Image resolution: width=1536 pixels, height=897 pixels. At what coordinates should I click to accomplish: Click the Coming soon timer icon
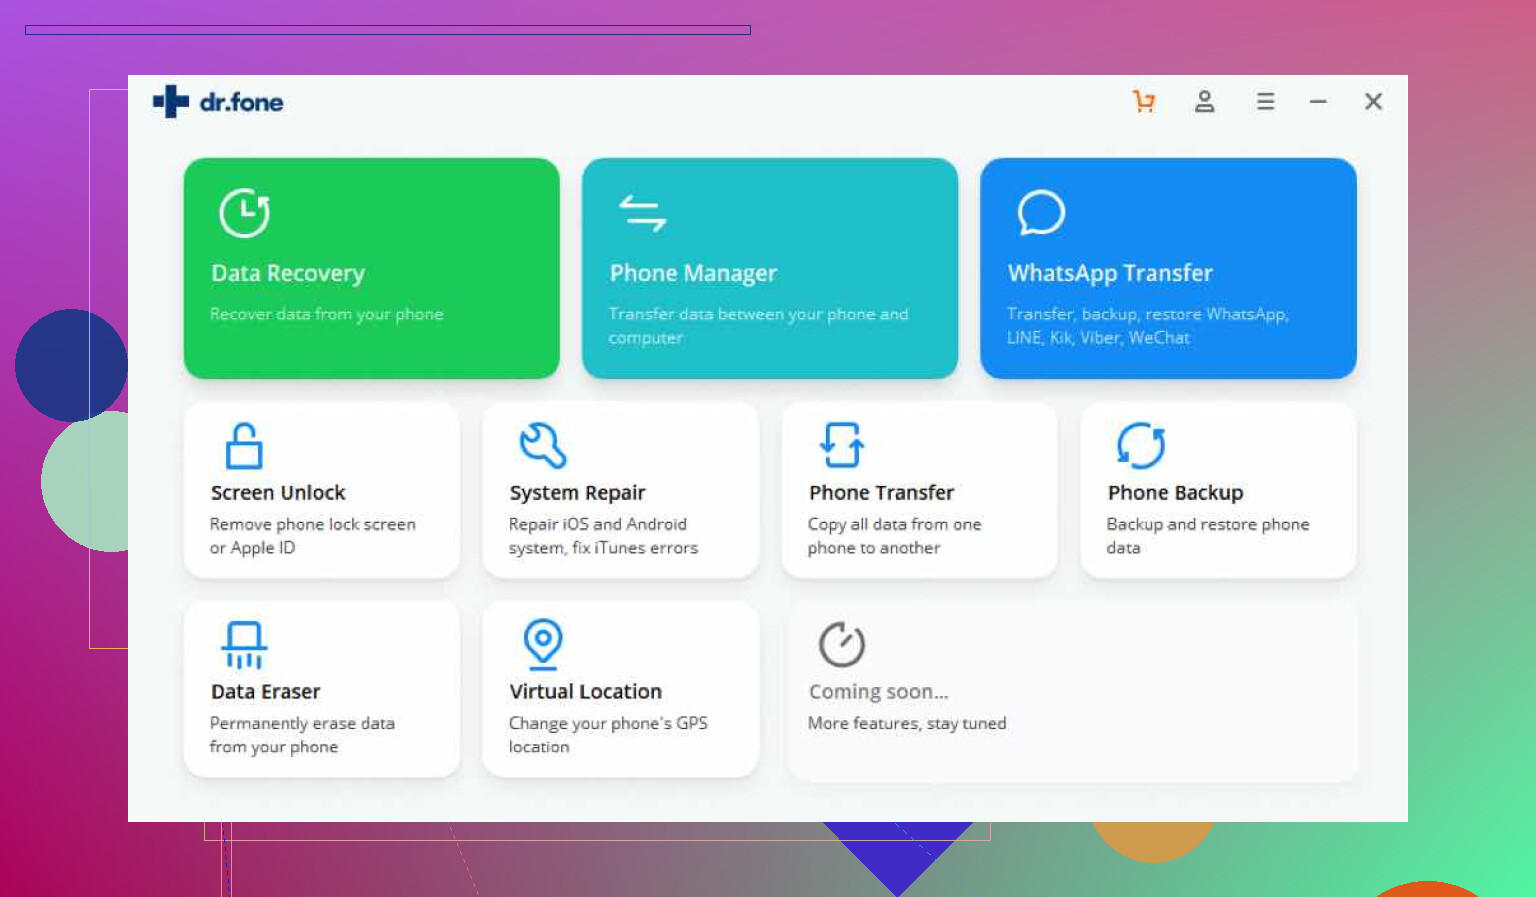[x=842, y=644]
